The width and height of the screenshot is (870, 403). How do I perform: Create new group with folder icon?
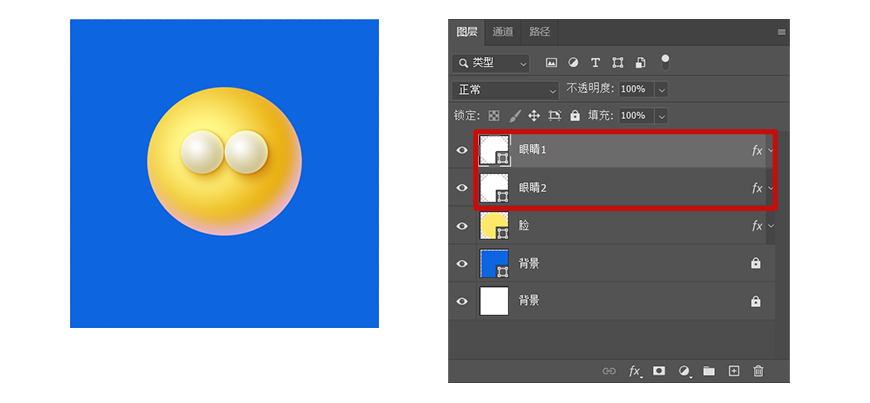[x=708, y=371]
